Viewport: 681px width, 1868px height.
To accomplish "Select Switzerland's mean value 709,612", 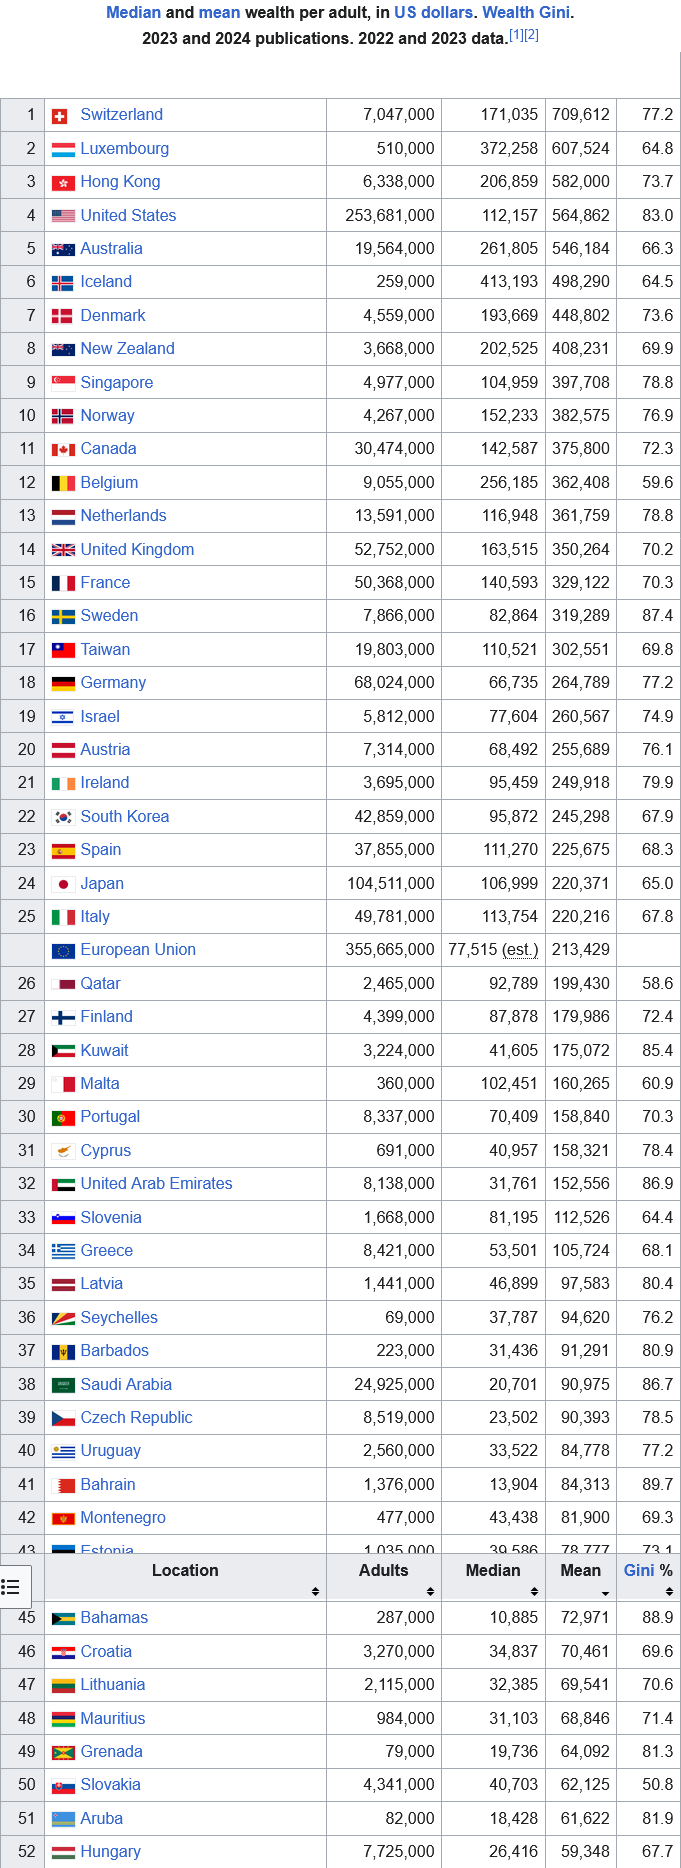I will point(580,114).
